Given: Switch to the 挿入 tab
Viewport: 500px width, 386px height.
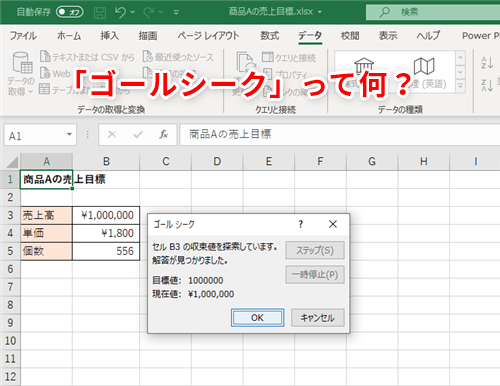Looking at the screenshot, I should 110,36.
